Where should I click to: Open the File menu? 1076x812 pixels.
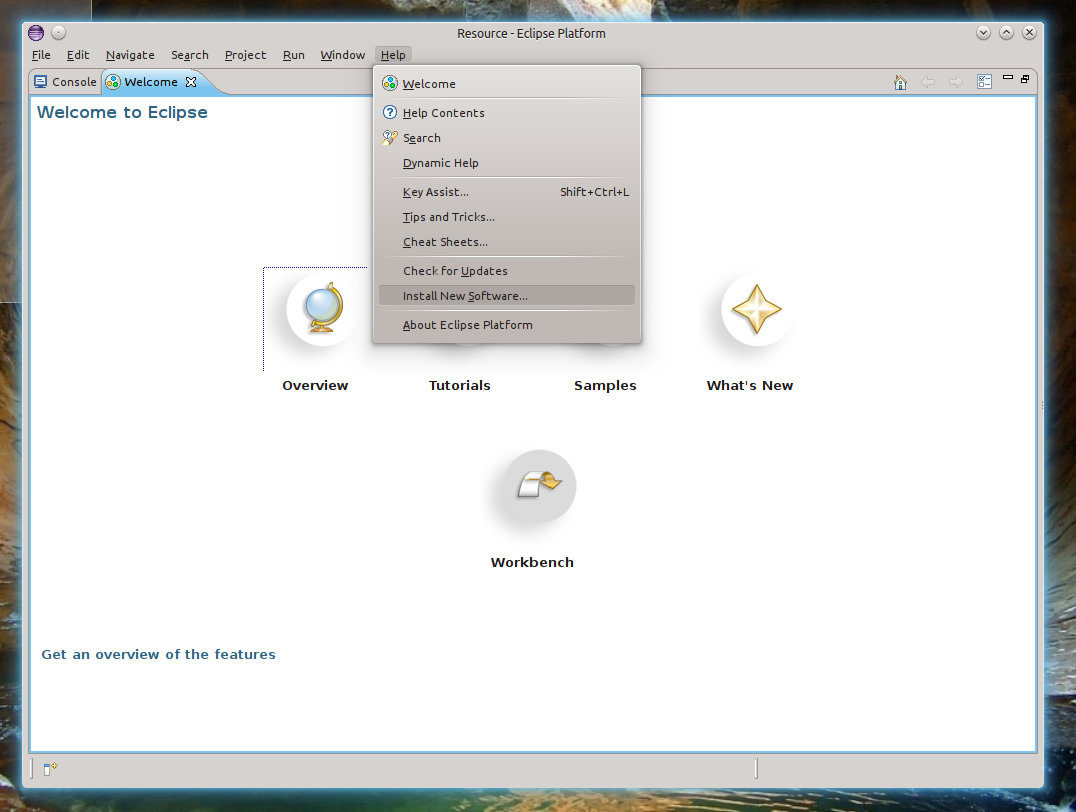click(41, 55)
